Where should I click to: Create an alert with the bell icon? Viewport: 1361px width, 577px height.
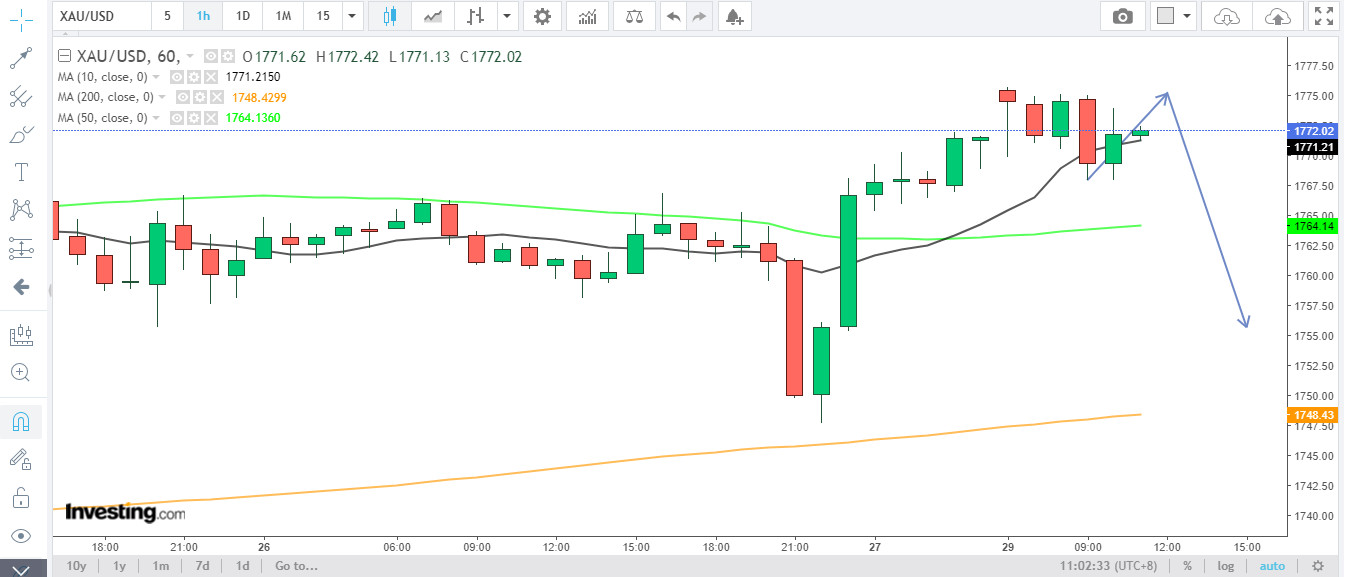[x=734, y=16]
